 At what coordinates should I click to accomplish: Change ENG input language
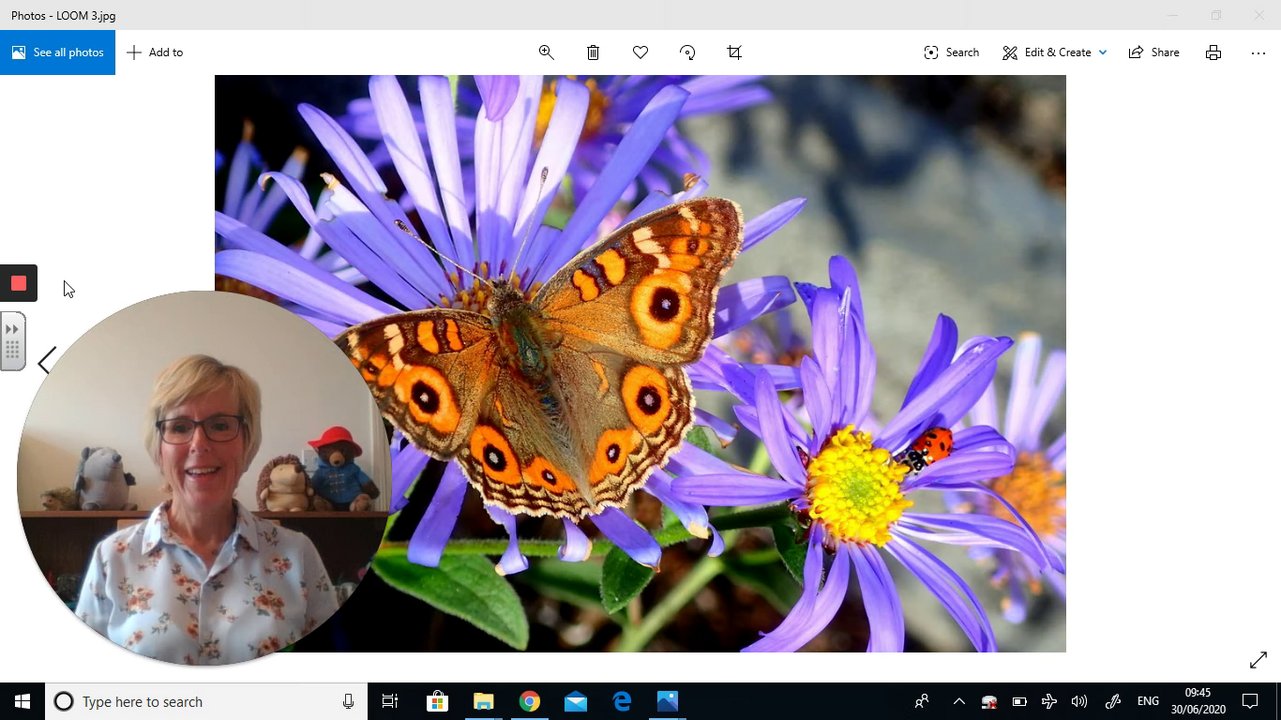pos(1148,701)
